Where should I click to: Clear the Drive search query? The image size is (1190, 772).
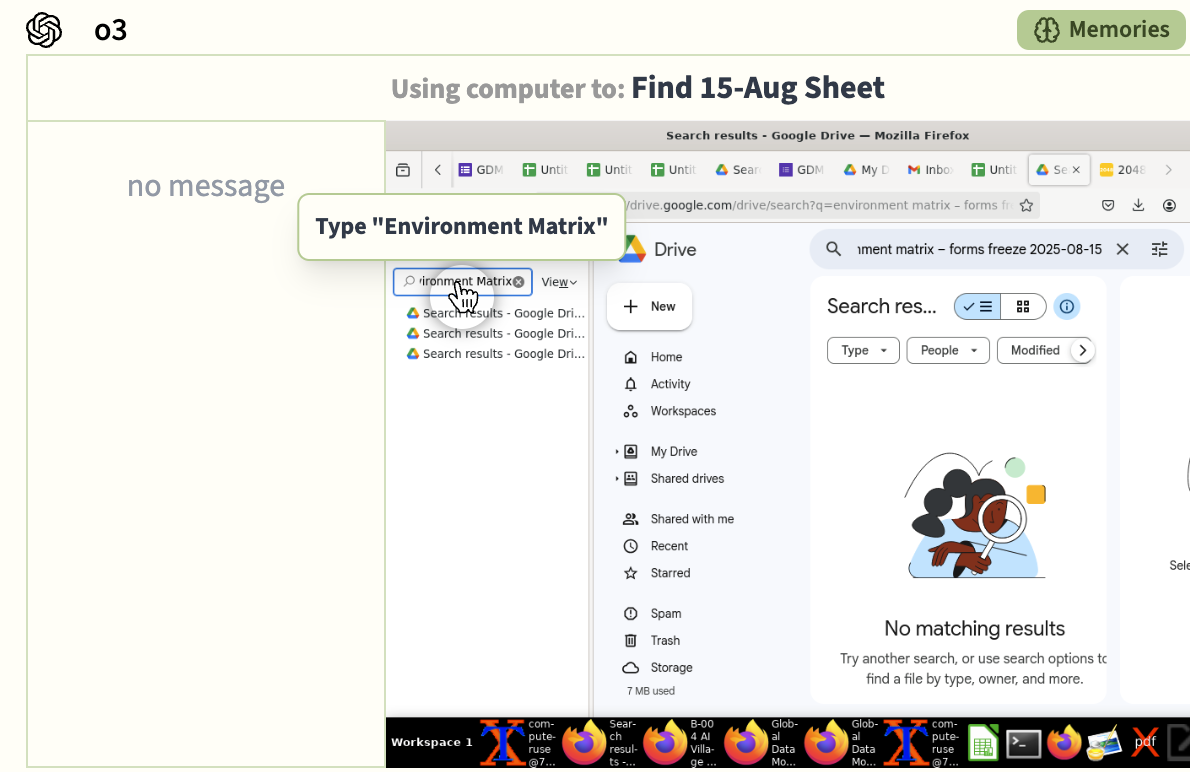click(x=1122, y=249)
